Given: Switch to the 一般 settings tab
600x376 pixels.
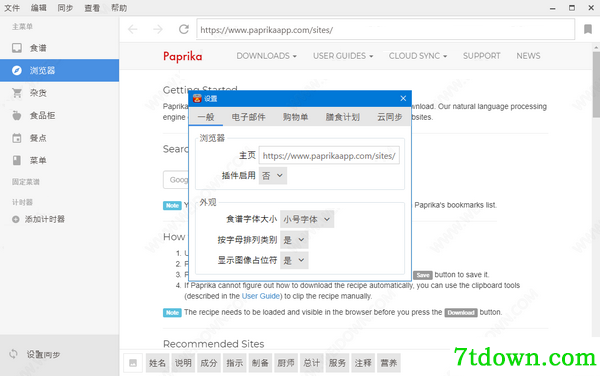Looking at the screenshot, I should [206, 117].
